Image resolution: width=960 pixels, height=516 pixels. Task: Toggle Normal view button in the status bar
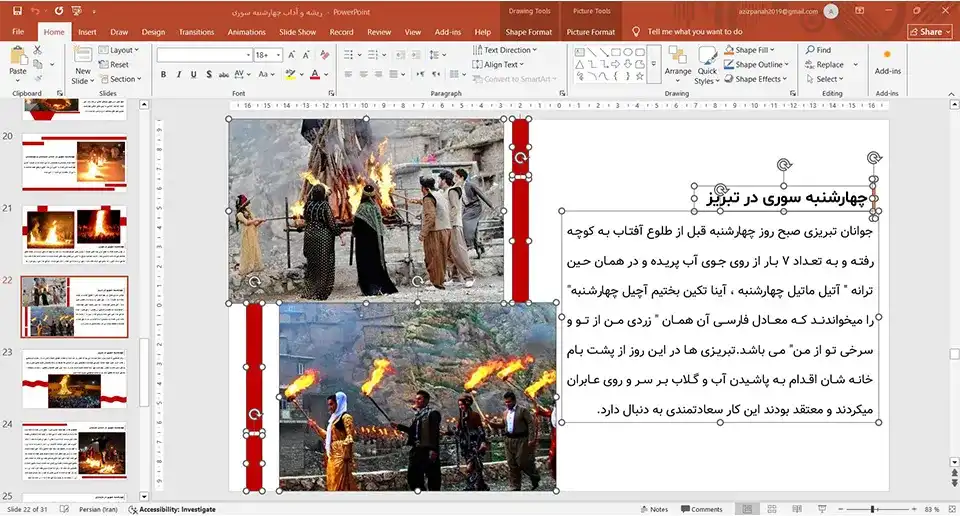coord(748,509)
